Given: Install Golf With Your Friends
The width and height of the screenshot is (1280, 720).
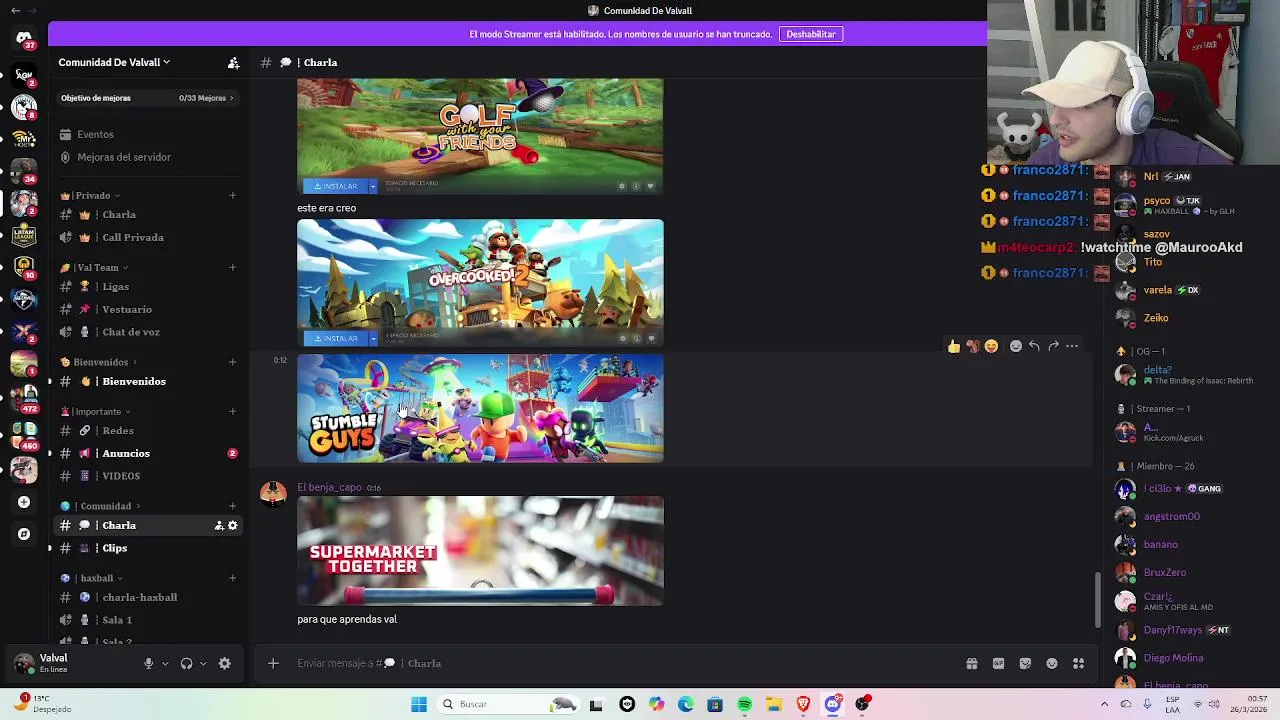Looking at the screenshot, I should click(x=336, y=186).
